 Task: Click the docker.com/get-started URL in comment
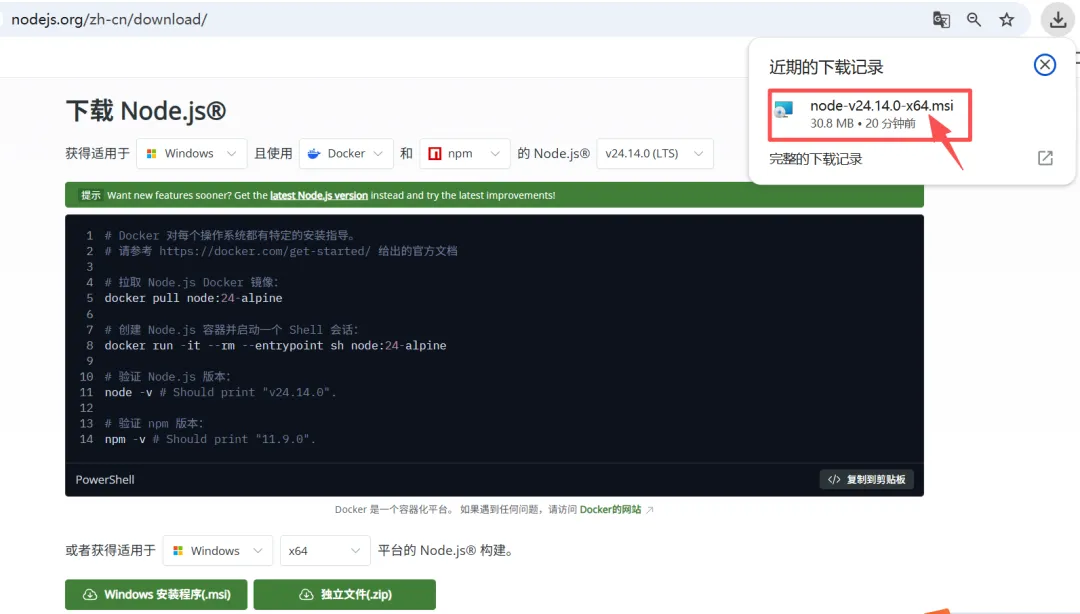tap(264, 251)
